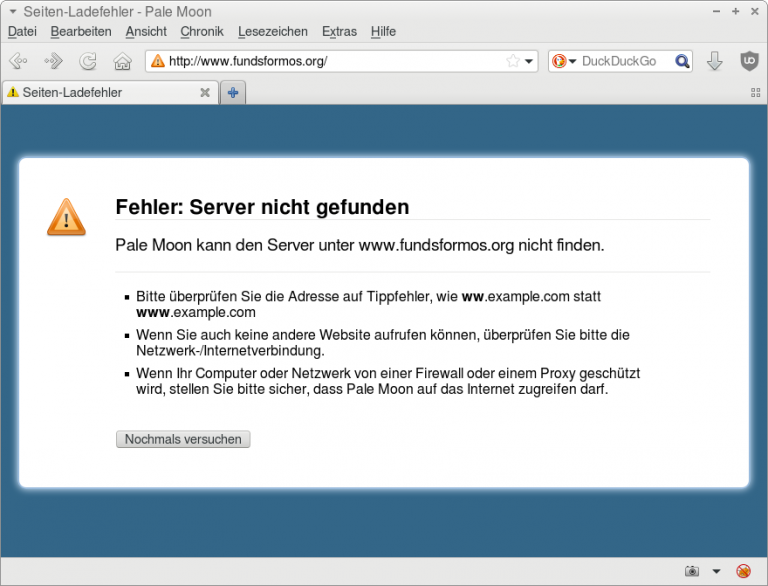Click the bullet about Netzwerk-/Internetverbindung
Screen dimensions: 768x586
[x=383, y=342]
